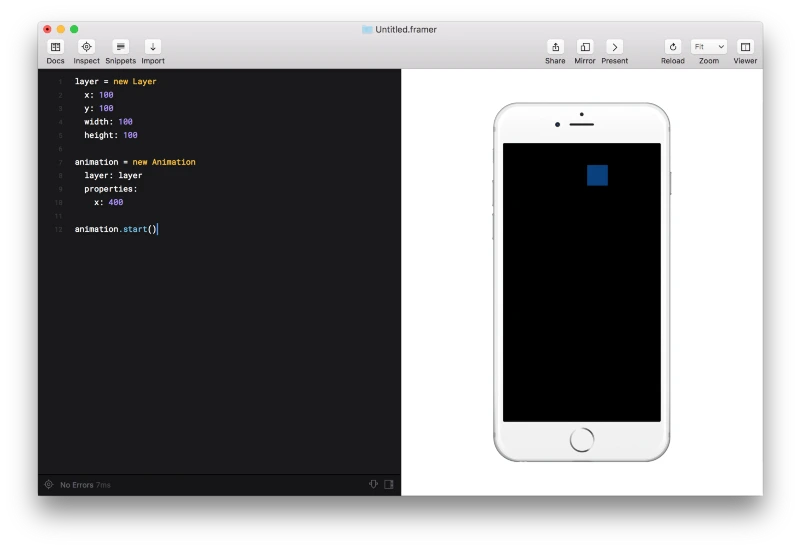This screenshot has width=800, height=548.
Task: Click the 'y: 100' code line
Action: pos(99,108)
